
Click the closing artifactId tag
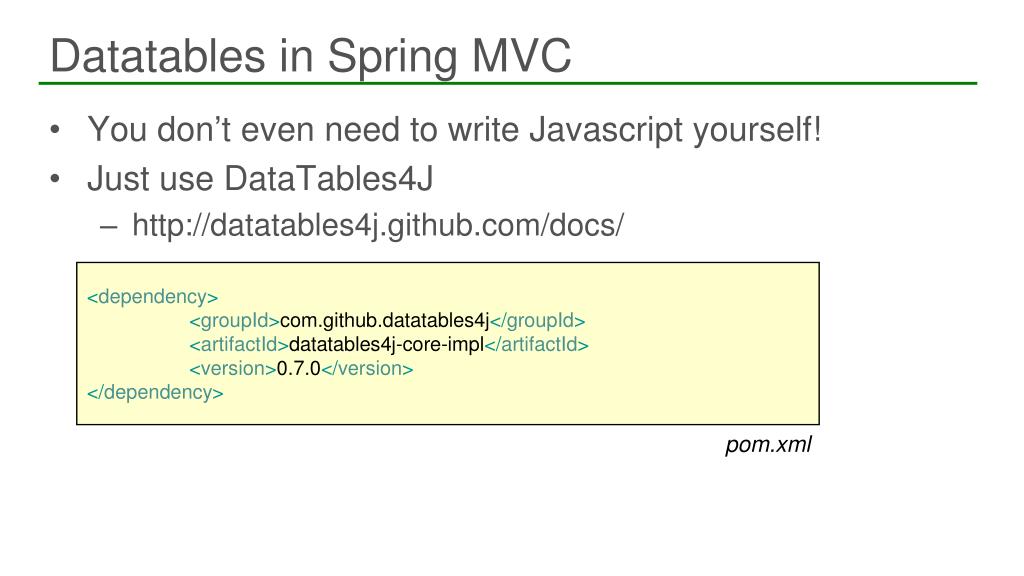(x=536, y=345)
